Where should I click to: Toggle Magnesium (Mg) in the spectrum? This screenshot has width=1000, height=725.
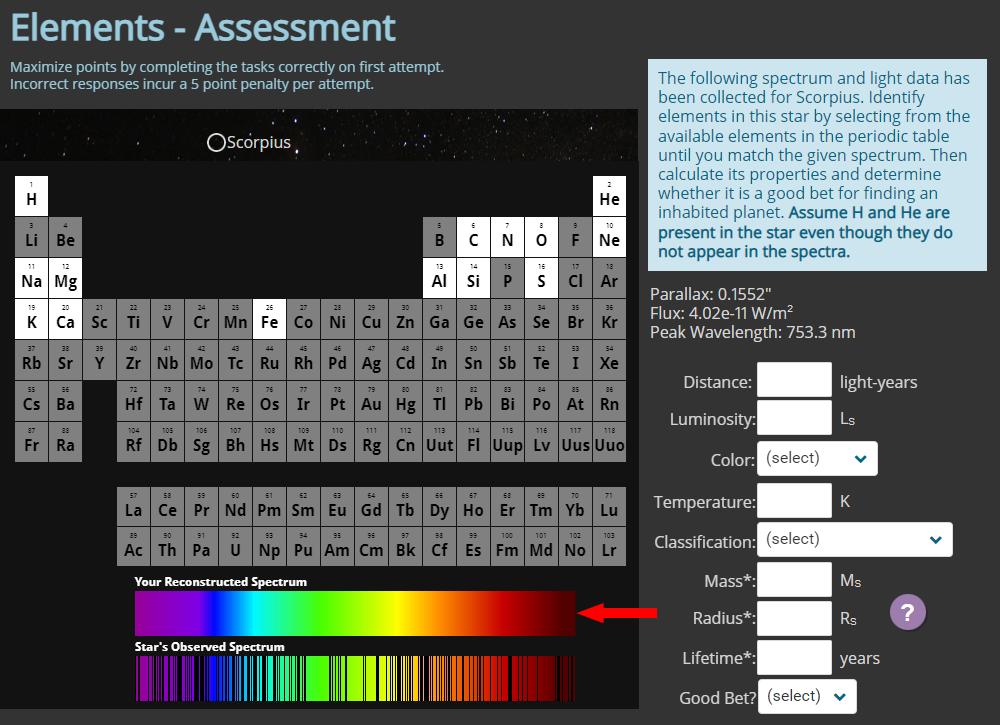click(x=65, y=279)
